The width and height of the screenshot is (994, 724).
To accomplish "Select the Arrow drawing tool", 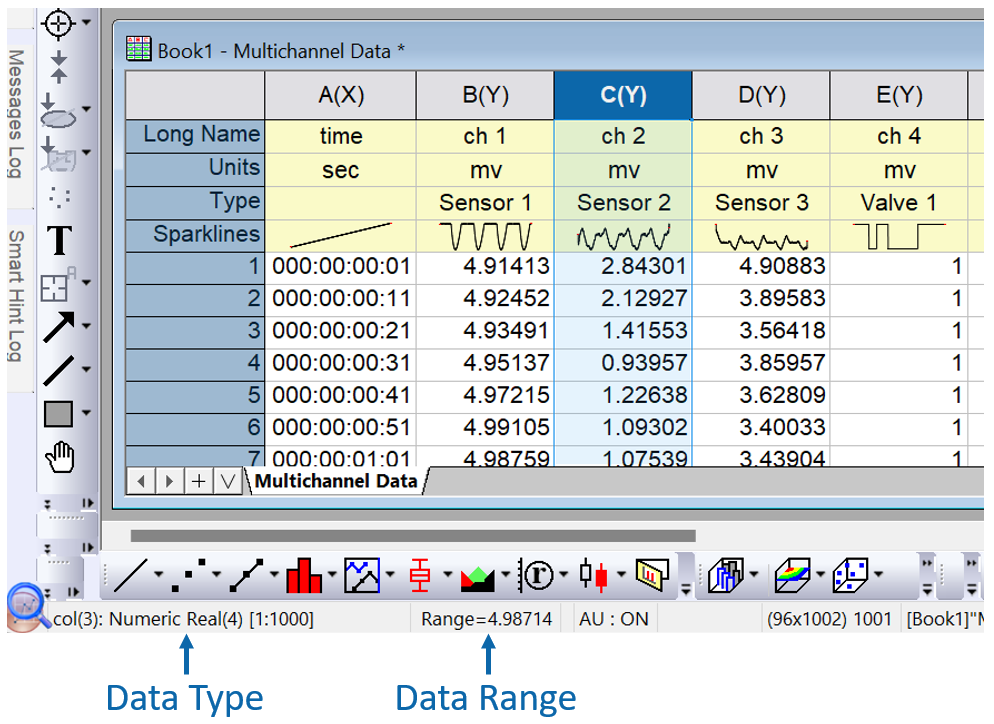I will pyautogui.click(x=59, y=327).
